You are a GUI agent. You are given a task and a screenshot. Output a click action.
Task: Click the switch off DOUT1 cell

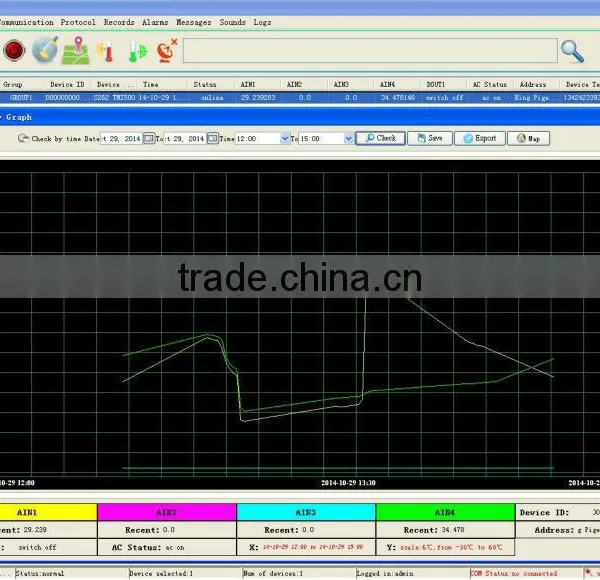pyautogui.click(x=444, y=98)
